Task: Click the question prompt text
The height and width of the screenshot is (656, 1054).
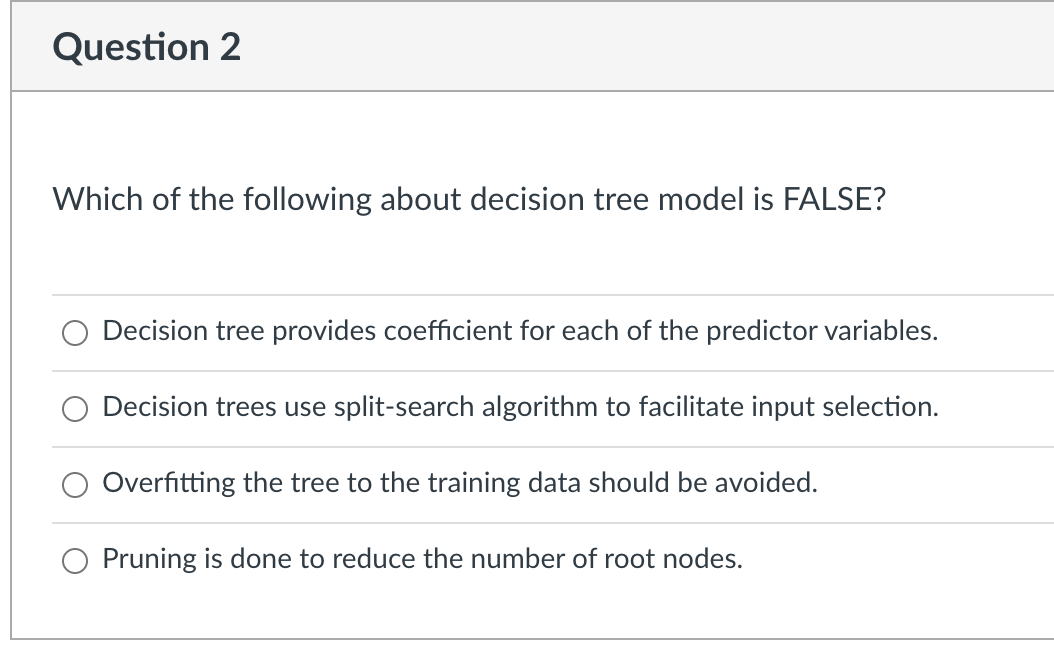Action: pyautogui.click(x=470, y=199)
